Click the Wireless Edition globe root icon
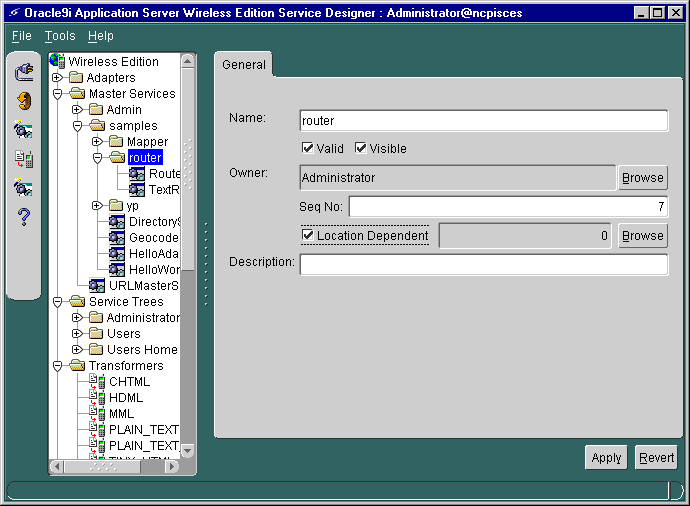This screenshot has height=506, width=690. pos(58,61)
